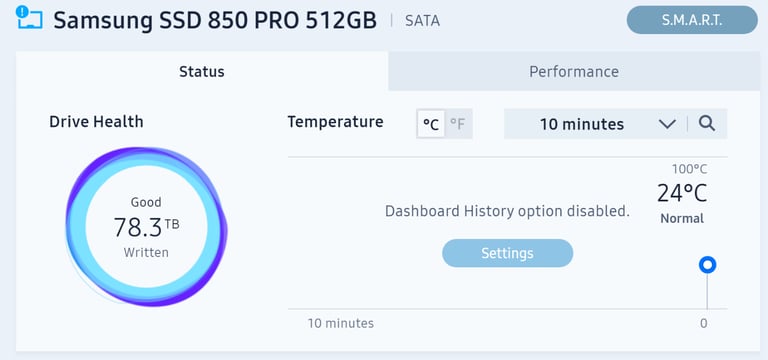Image resolution: width=768 pixels, height=360 pixels.
Task: Click the Samsung SSD 850 PRO 512GB title
Action: [215, 20]
